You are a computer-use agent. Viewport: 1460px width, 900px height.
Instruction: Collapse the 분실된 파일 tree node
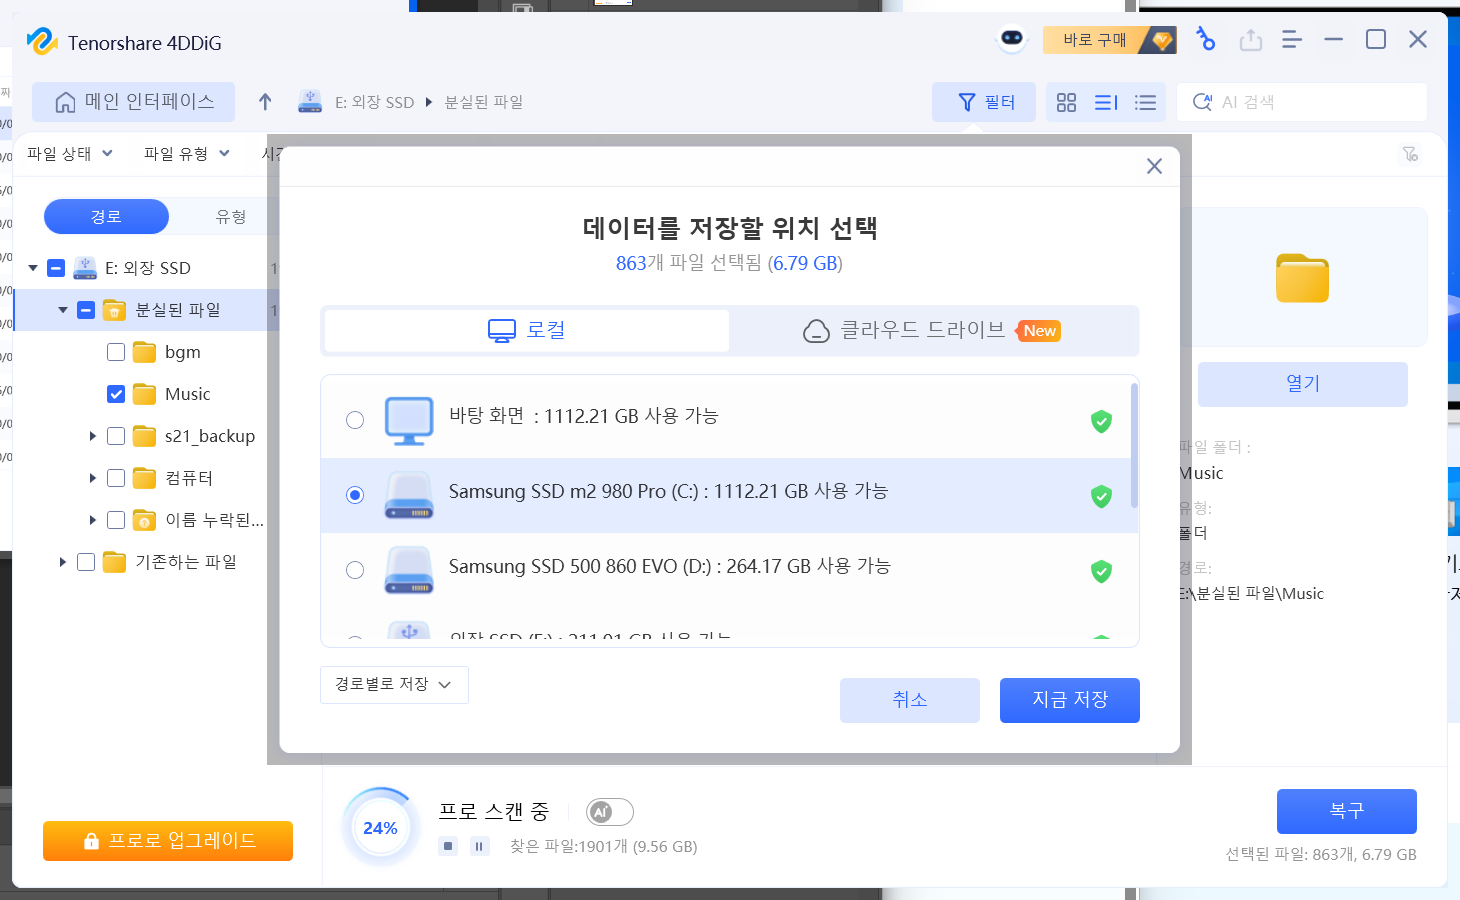63,310
